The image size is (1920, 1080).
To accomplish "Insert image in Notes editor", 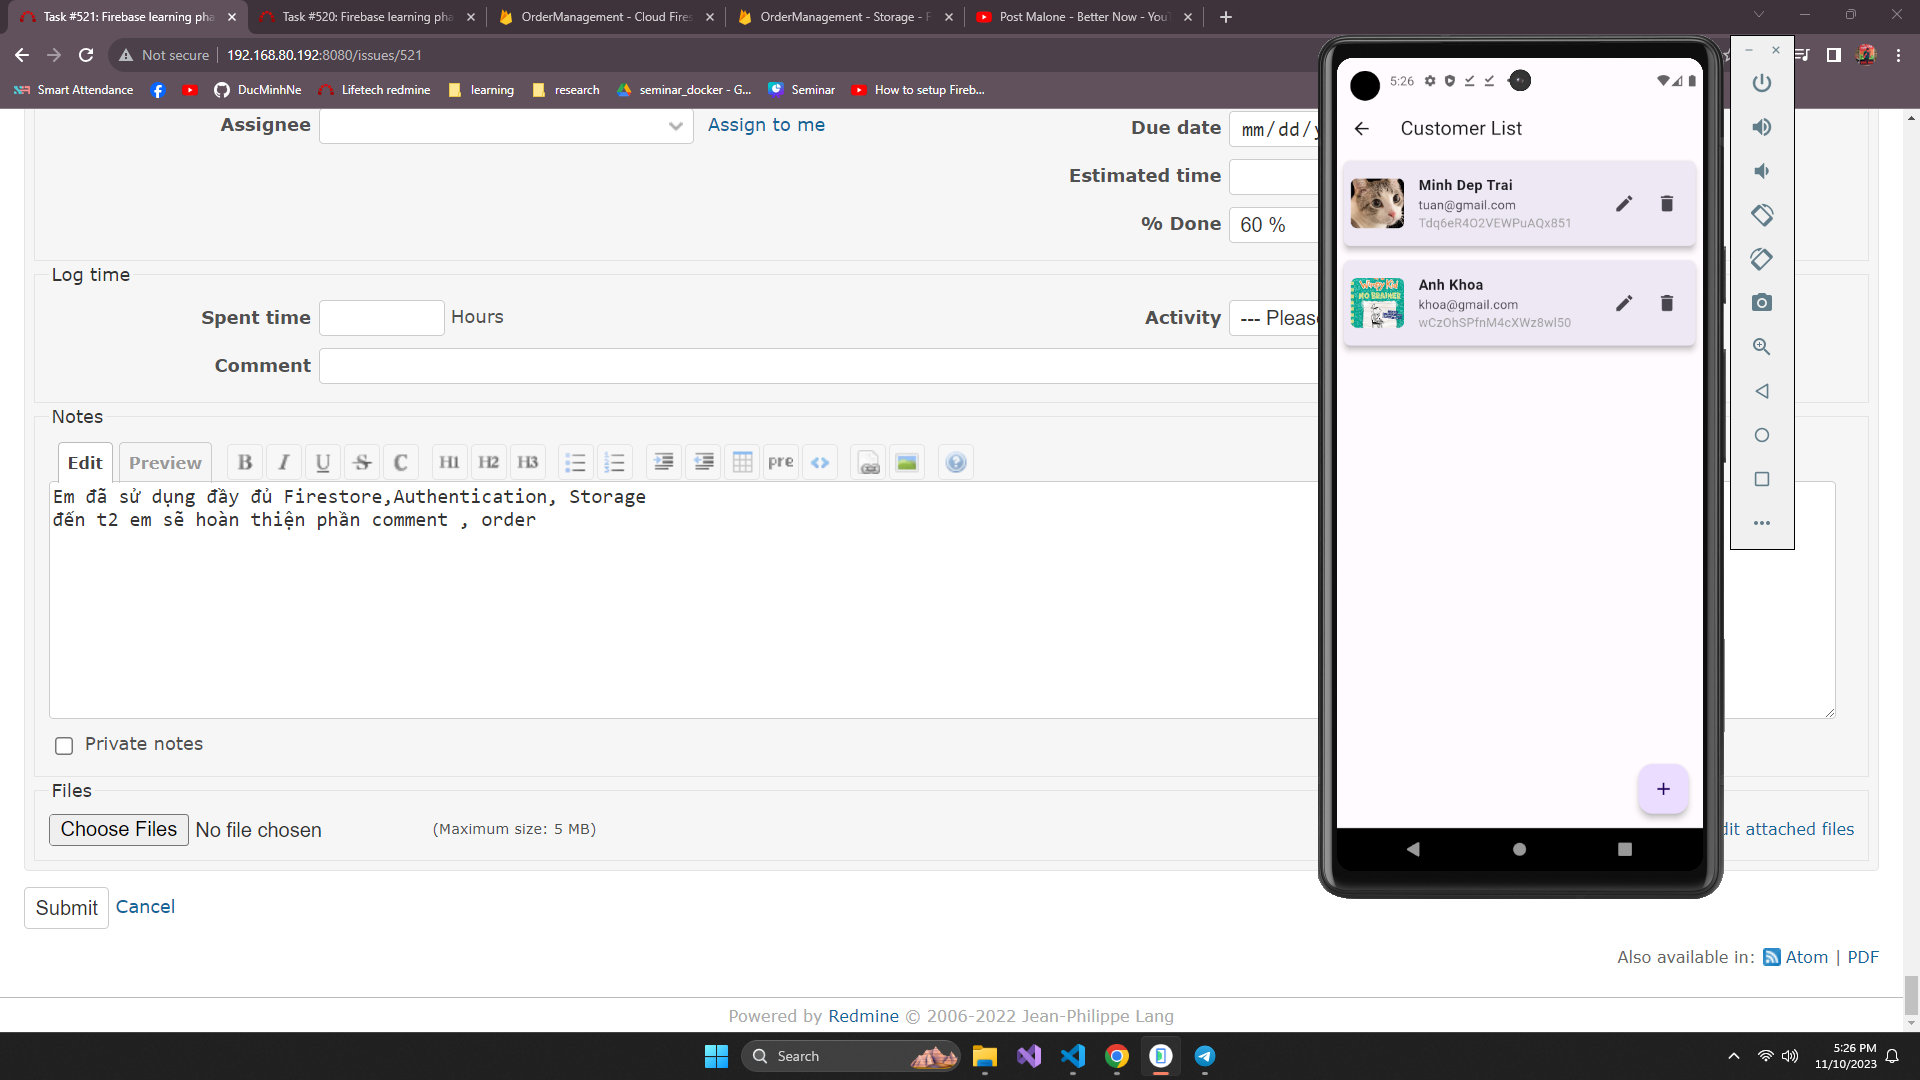I will 907,462.
